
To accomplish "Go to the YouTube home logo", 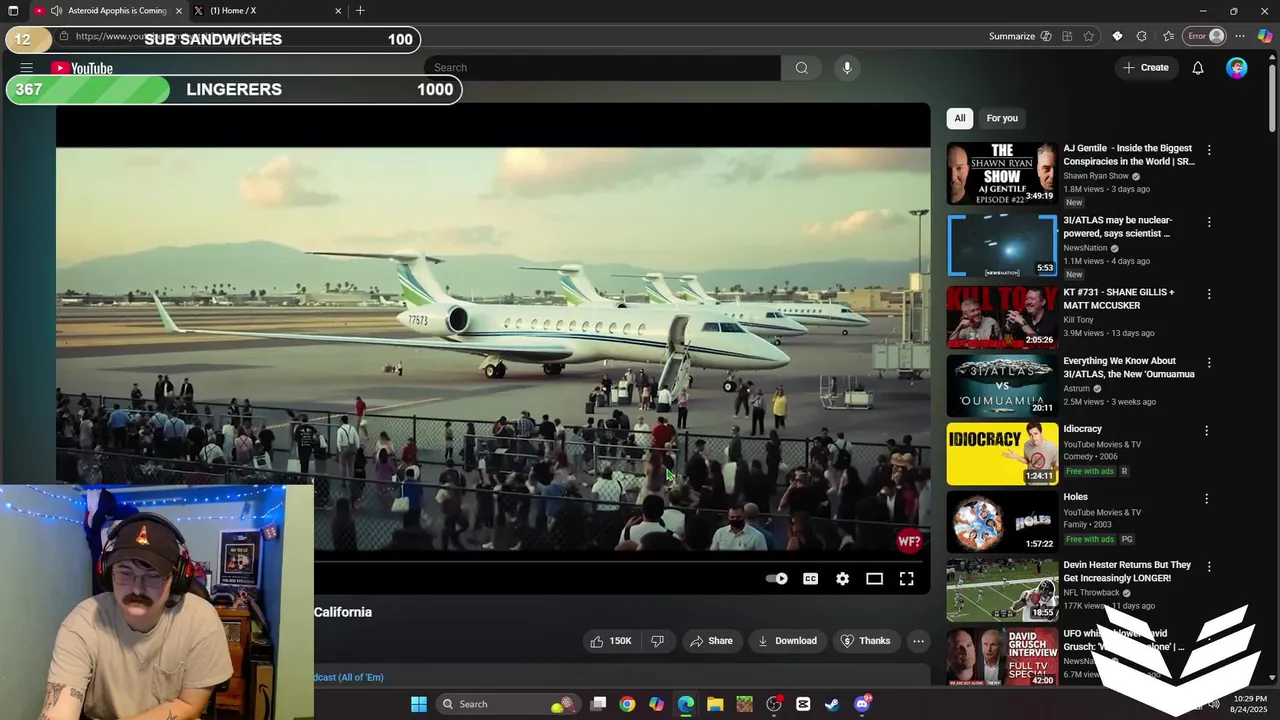I will coord(82,68).
